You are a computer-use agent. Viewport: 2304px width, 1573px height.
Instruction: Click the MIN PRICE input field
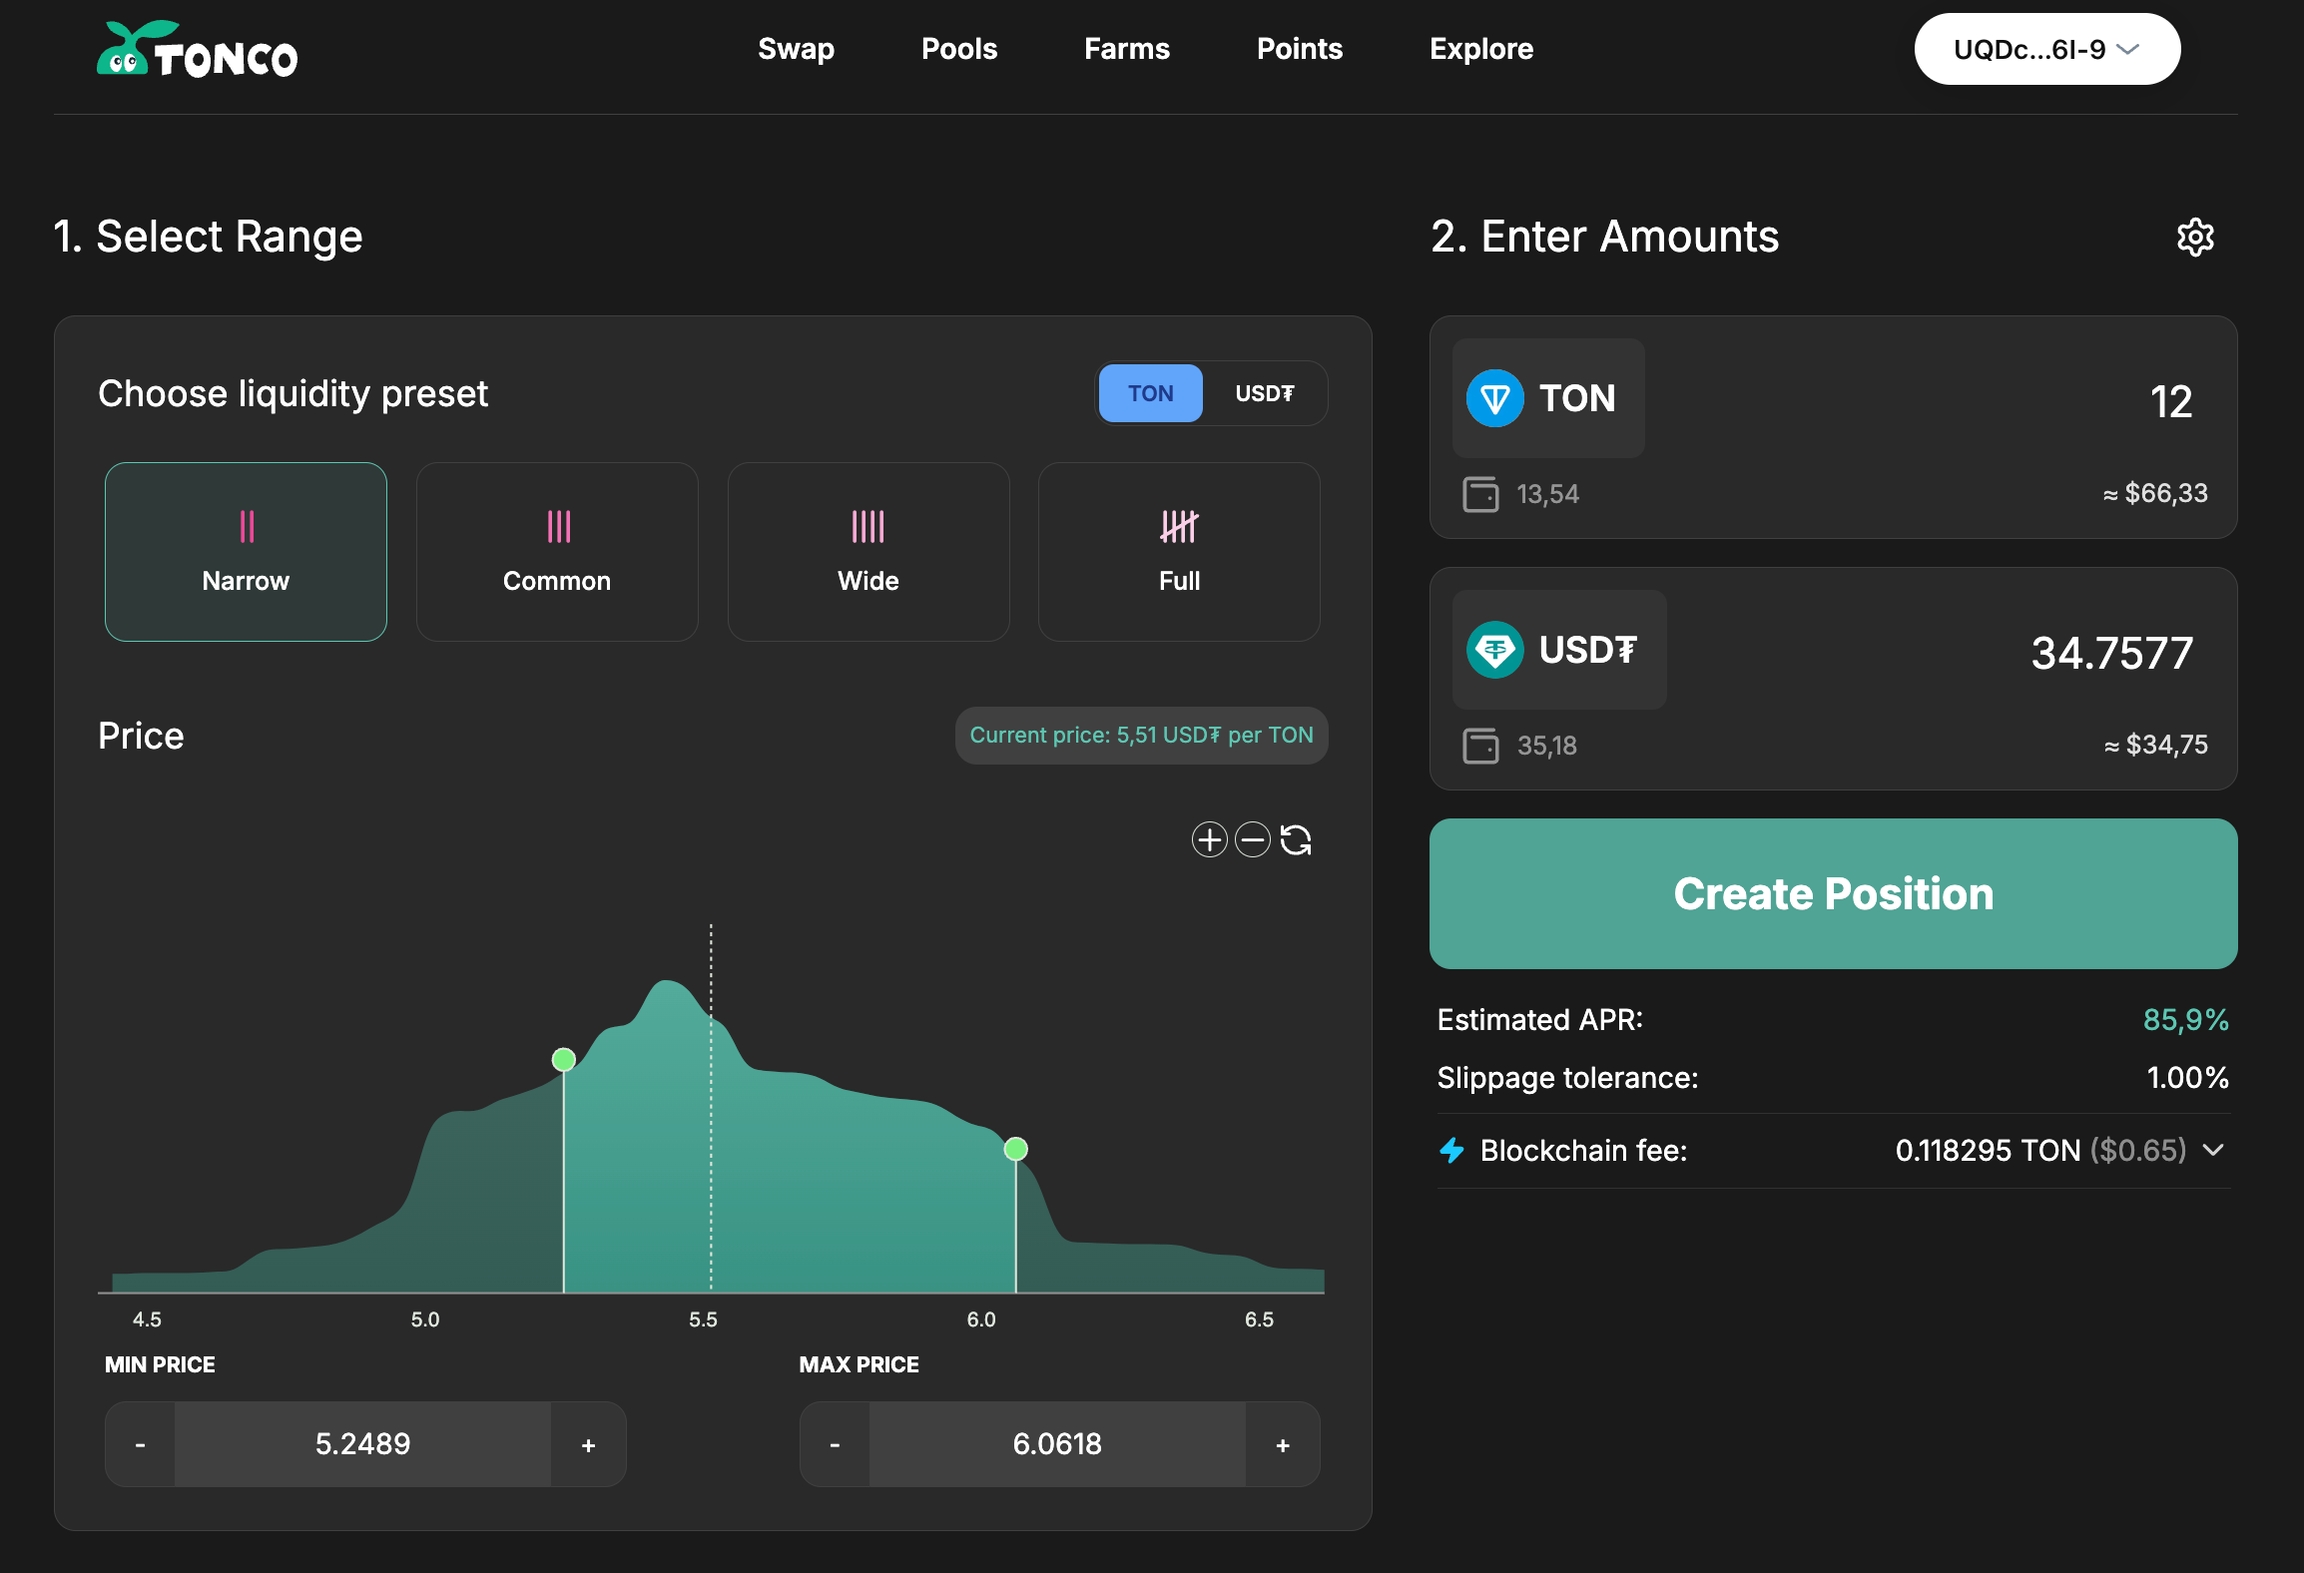pyautogui.click(x=363, y=1443)
